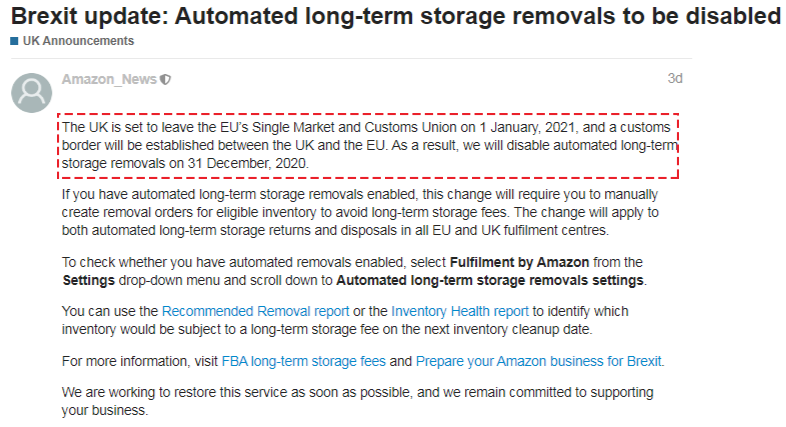The width and height of the screenshot is (786, 427).
Task: Click the red-dashed highlighted first paragraph
Action: point(367,145)
